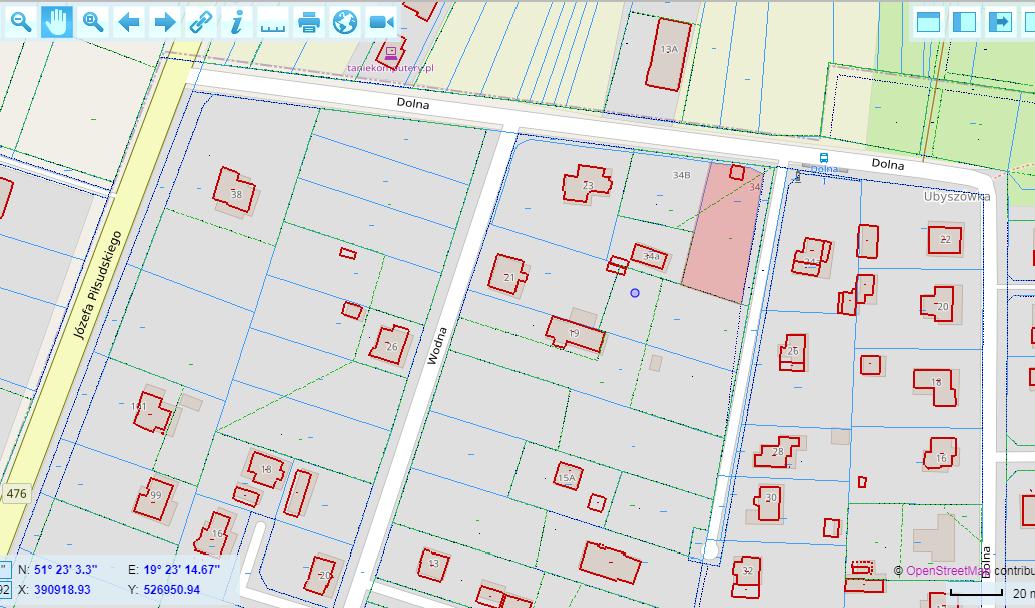Click building number 99
Viewport: 1035px width, 608px height.
coord(156,495)
